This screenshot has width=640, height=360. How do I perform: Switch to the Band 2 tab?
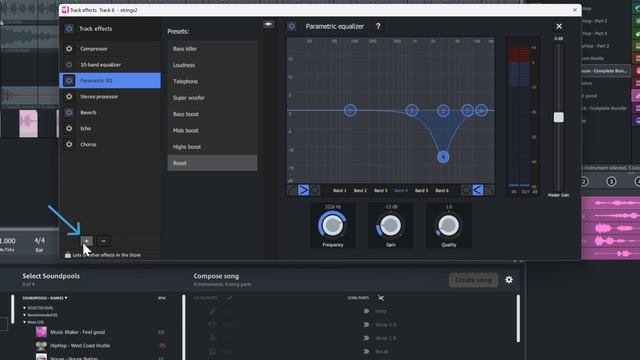click(360, 191)
